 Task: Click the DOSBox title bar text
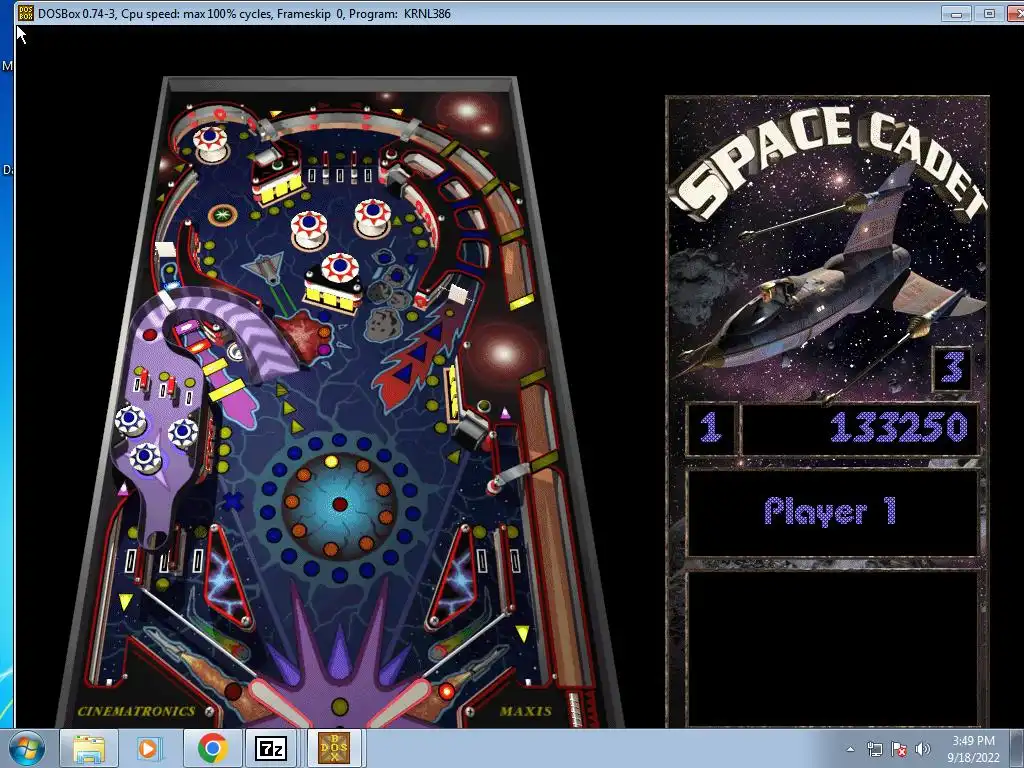pos(244,13)
